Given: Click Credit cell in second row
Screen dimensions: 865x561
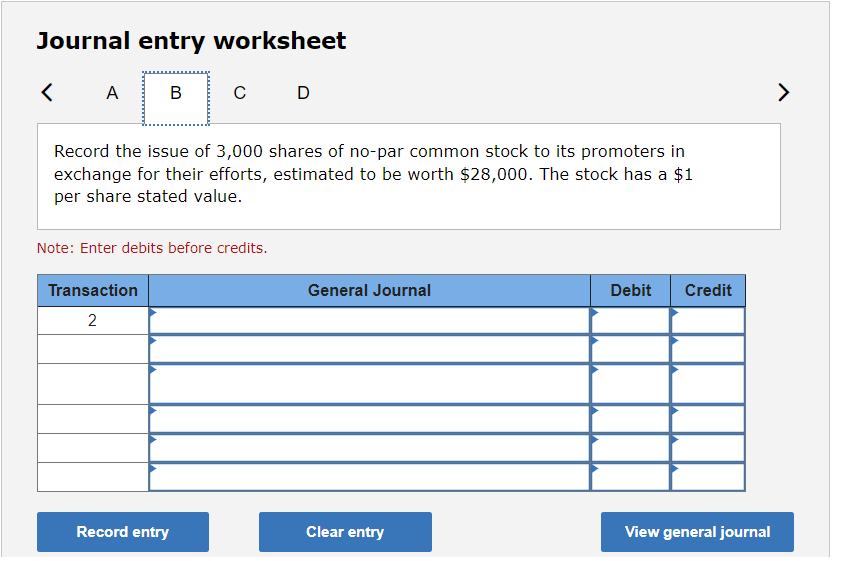Looking at the screenshot, I should click(708, 349).
